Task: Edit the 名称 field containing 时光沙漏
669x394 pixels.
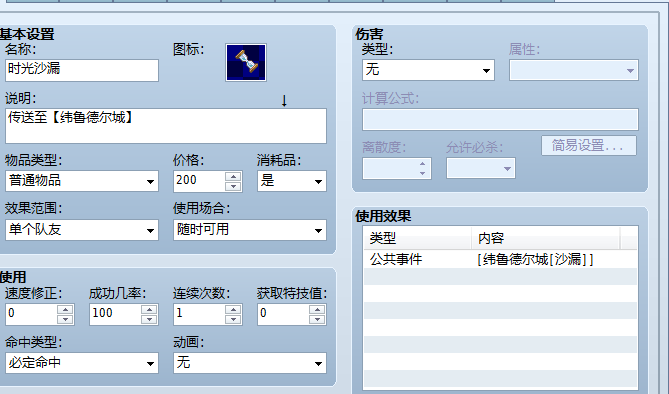Action: pos(82,70)
